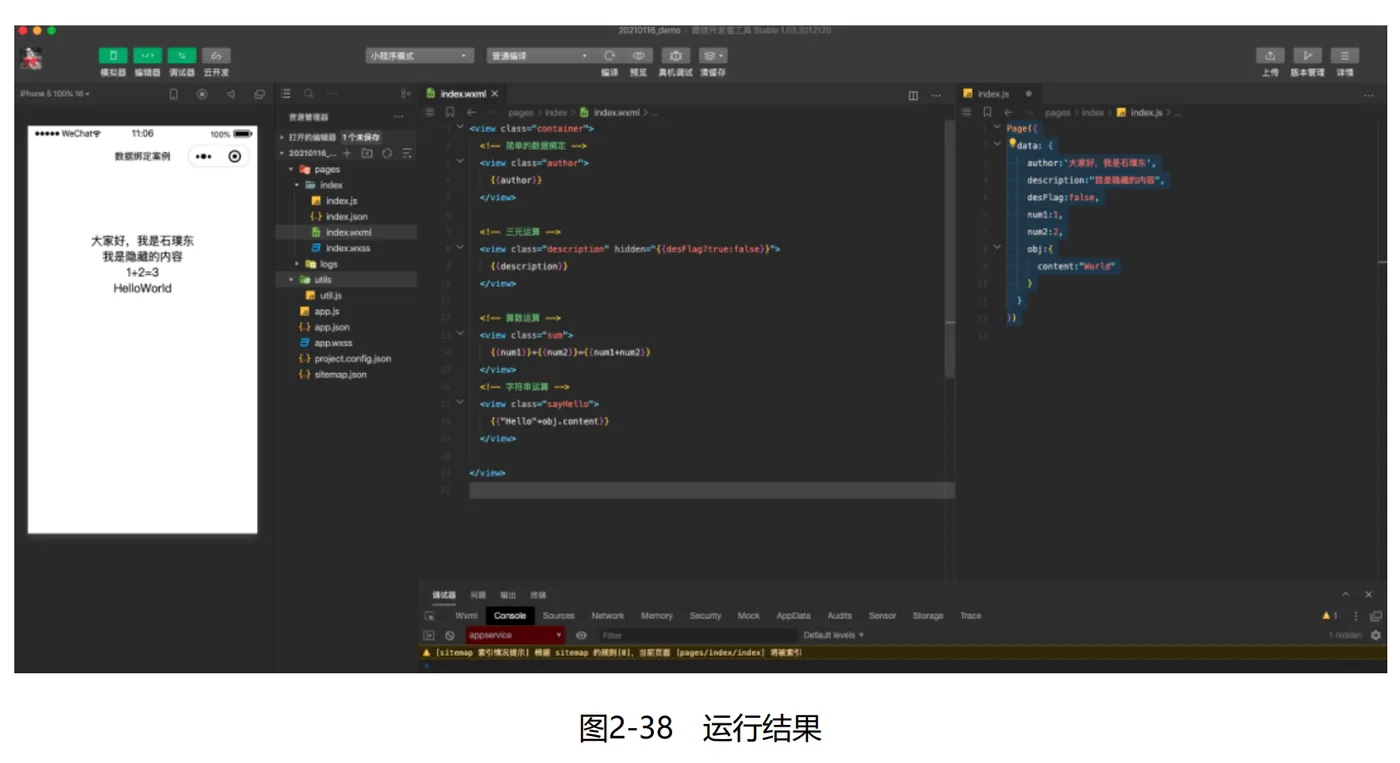Image resolution: width=1400 pixels, height=763 pixels.
Task: Open console settings gear icon
Action: [x=1376, y=635]
